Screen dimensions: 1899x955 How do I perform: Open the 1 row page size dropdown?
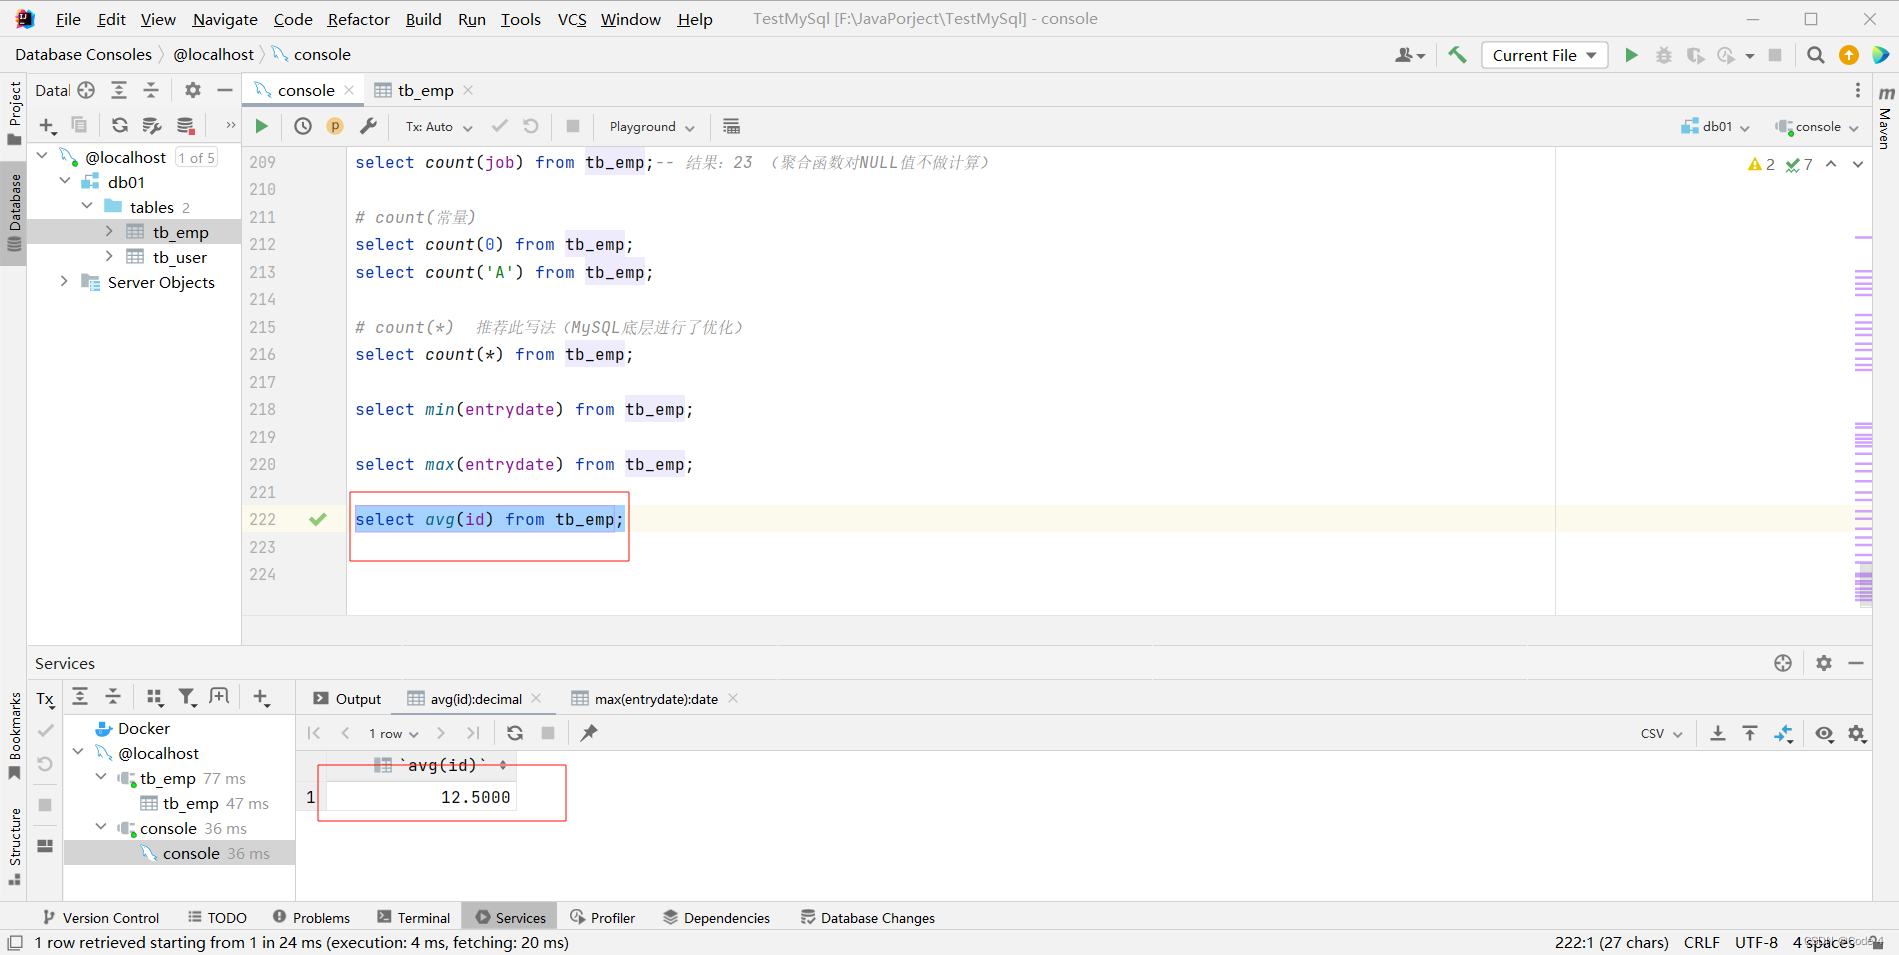click(393, 733)
